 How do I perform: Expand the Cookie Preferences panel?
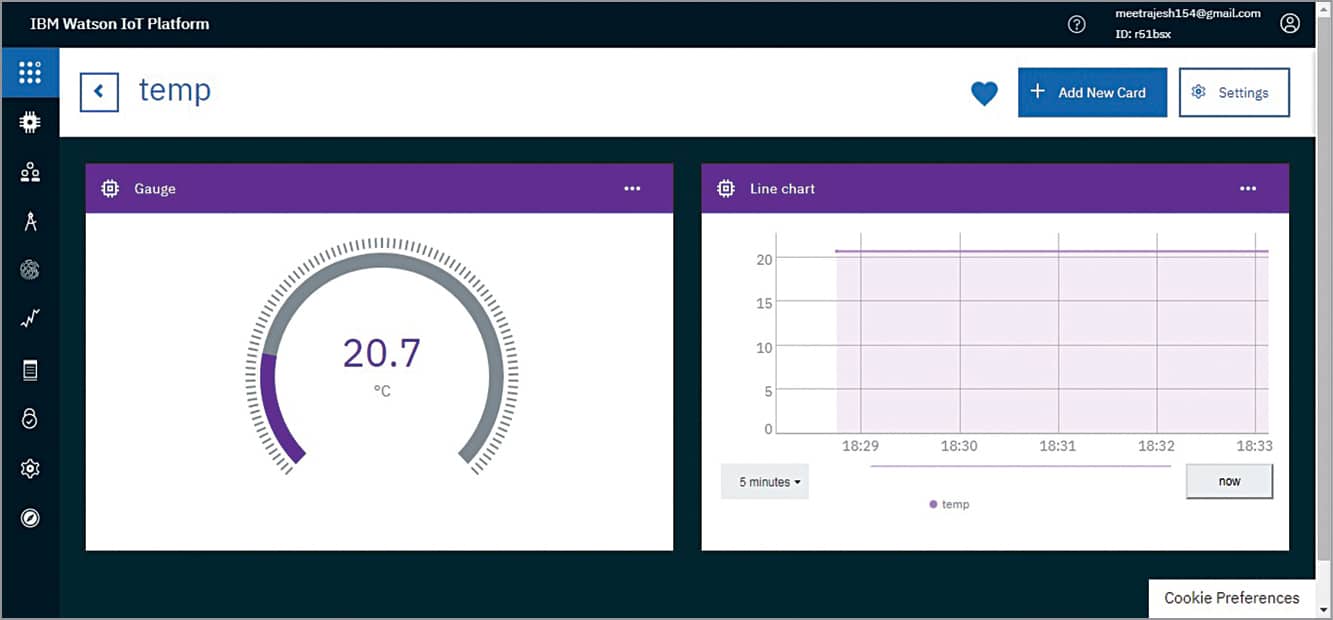click(1229, 597)
